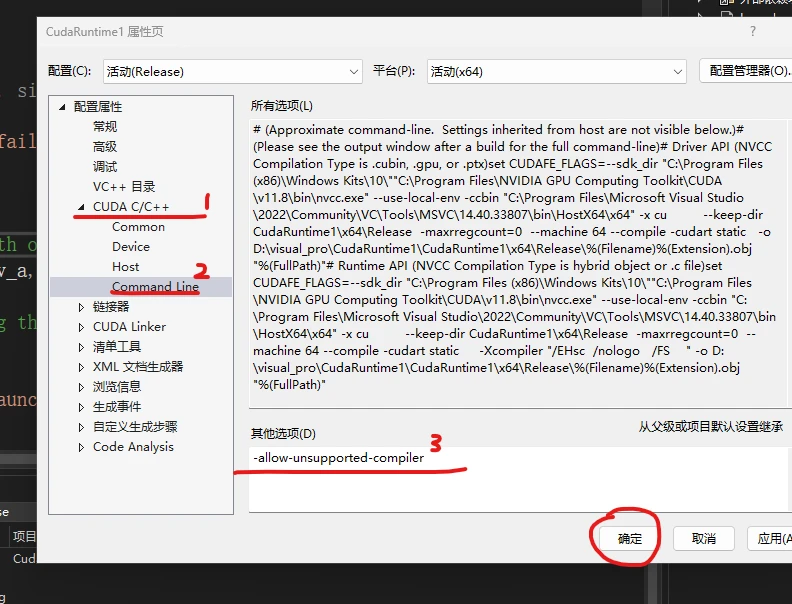Expand the CUDA Linker node arrow
Screen dimensions: 792x604
[81, 327]
